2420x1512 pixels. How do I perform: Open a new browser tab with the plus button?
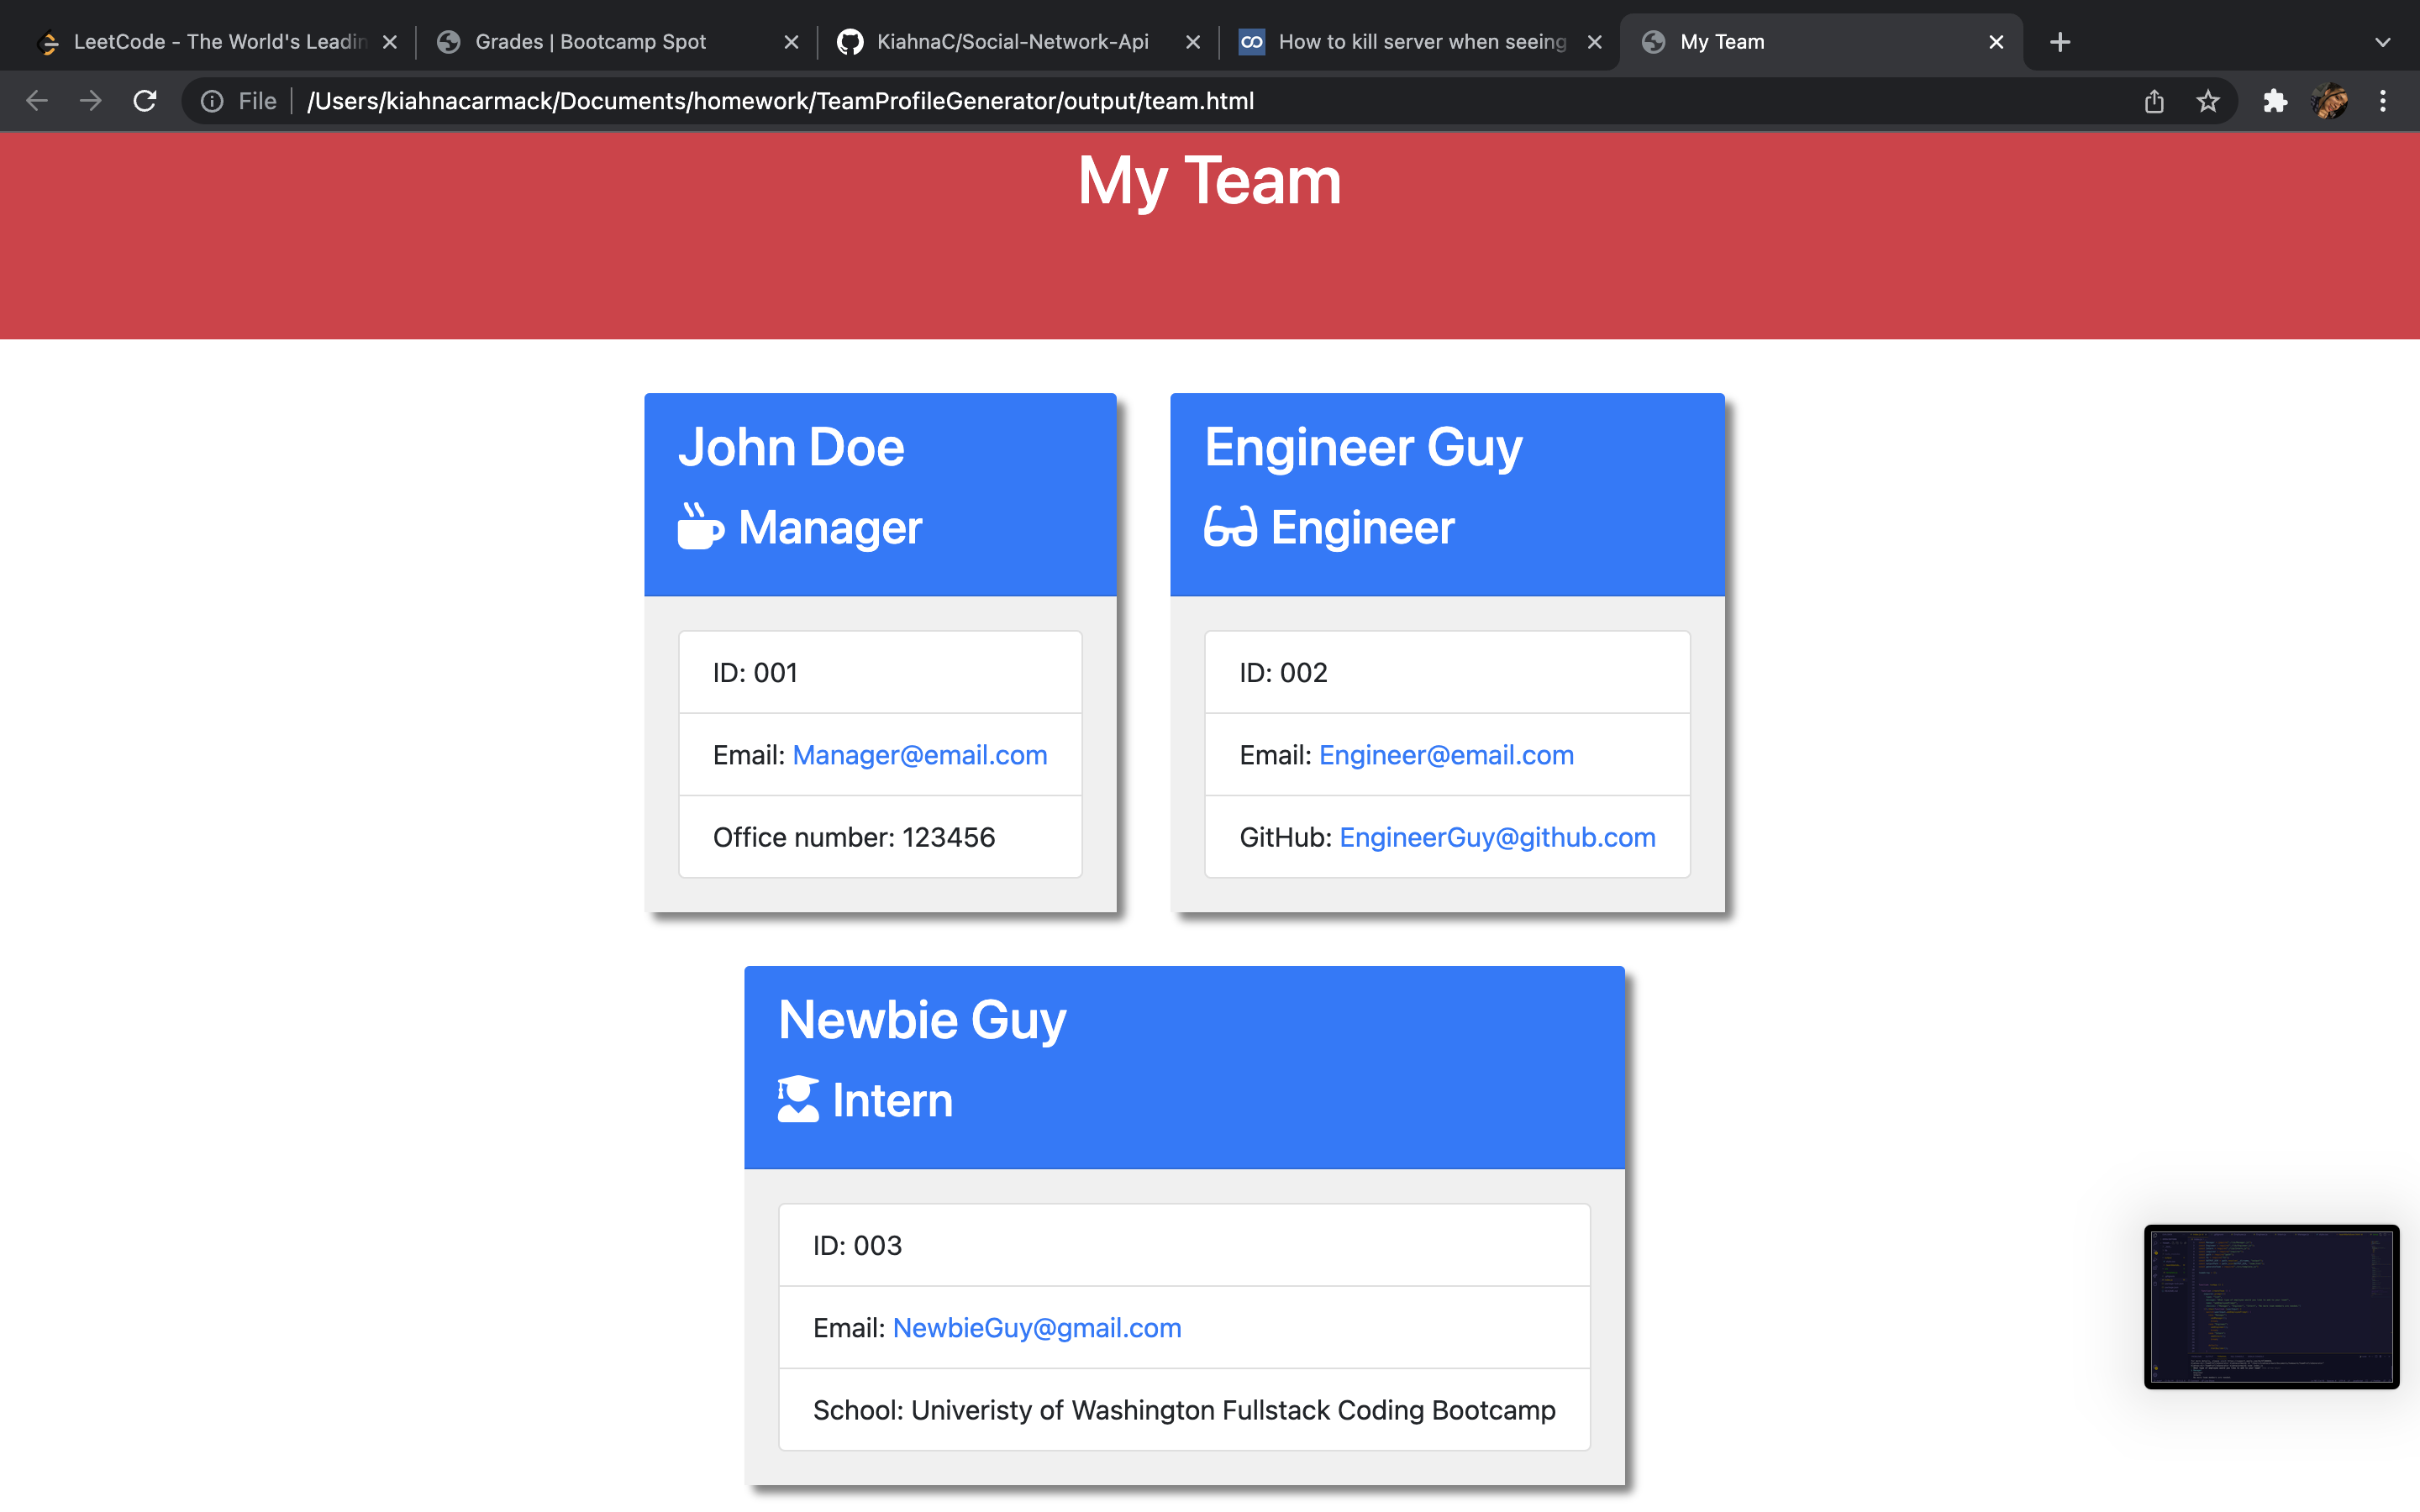(2060, 41)
